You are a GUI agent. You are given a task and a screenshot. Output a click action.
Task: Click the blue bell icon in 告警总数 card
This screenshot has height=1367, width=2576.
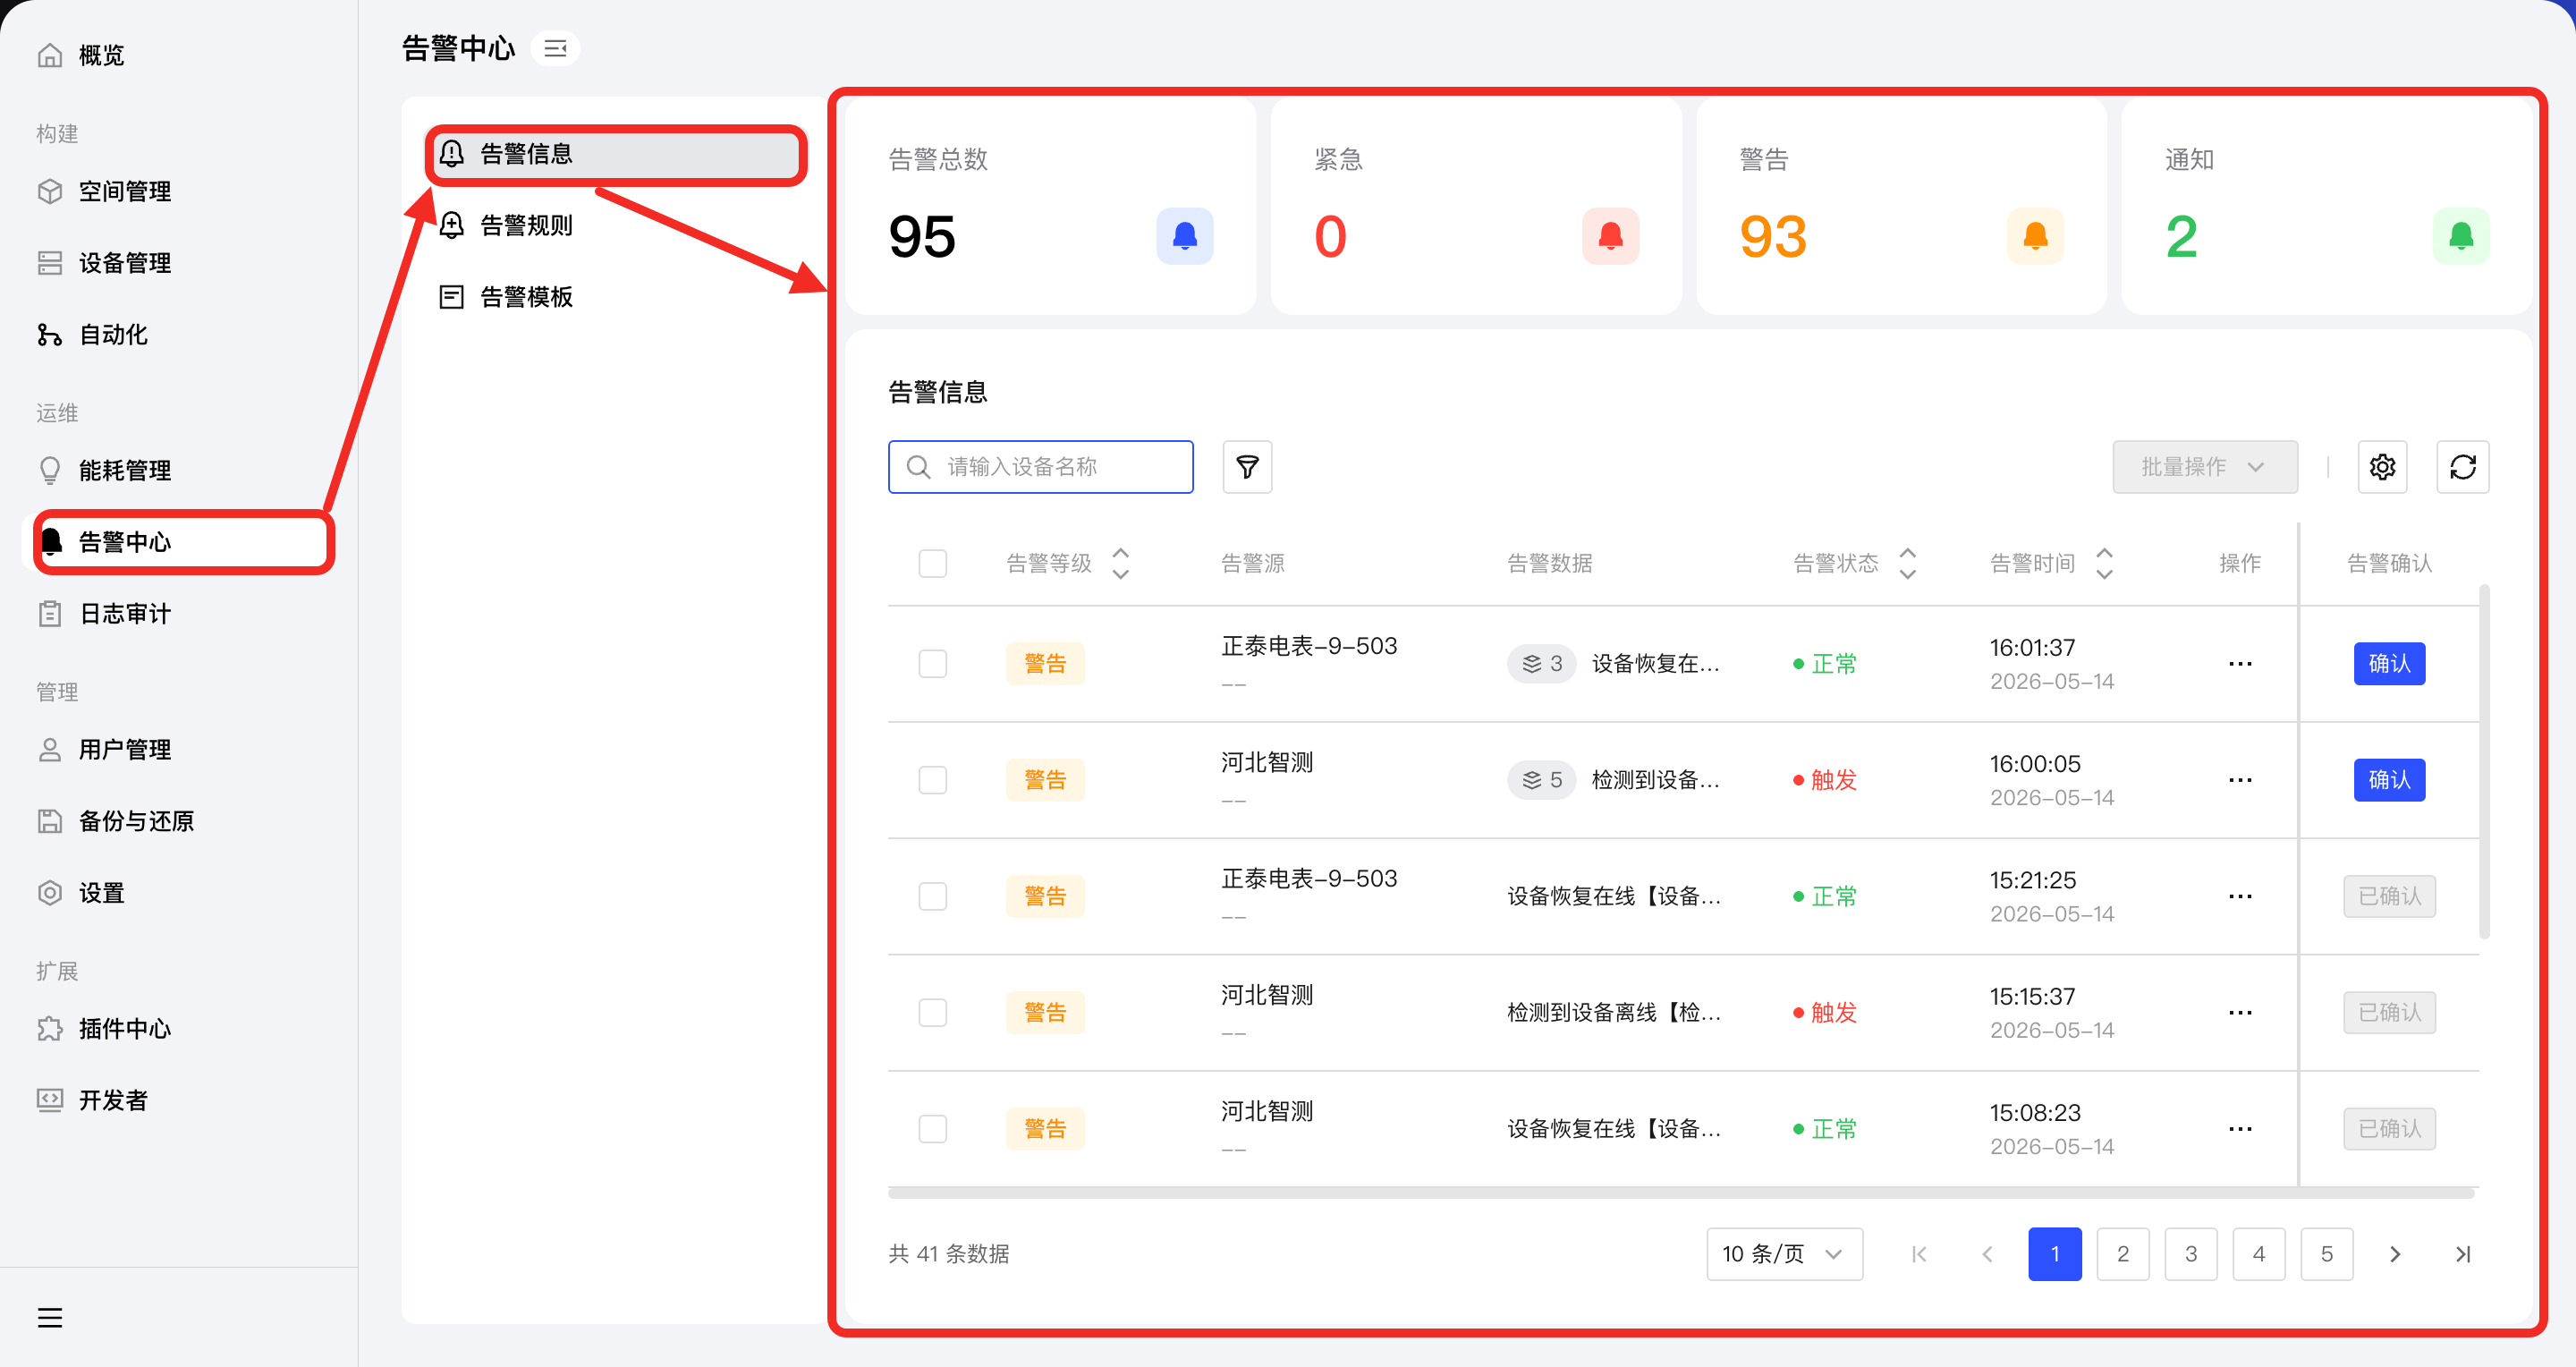click(1184, 236)
